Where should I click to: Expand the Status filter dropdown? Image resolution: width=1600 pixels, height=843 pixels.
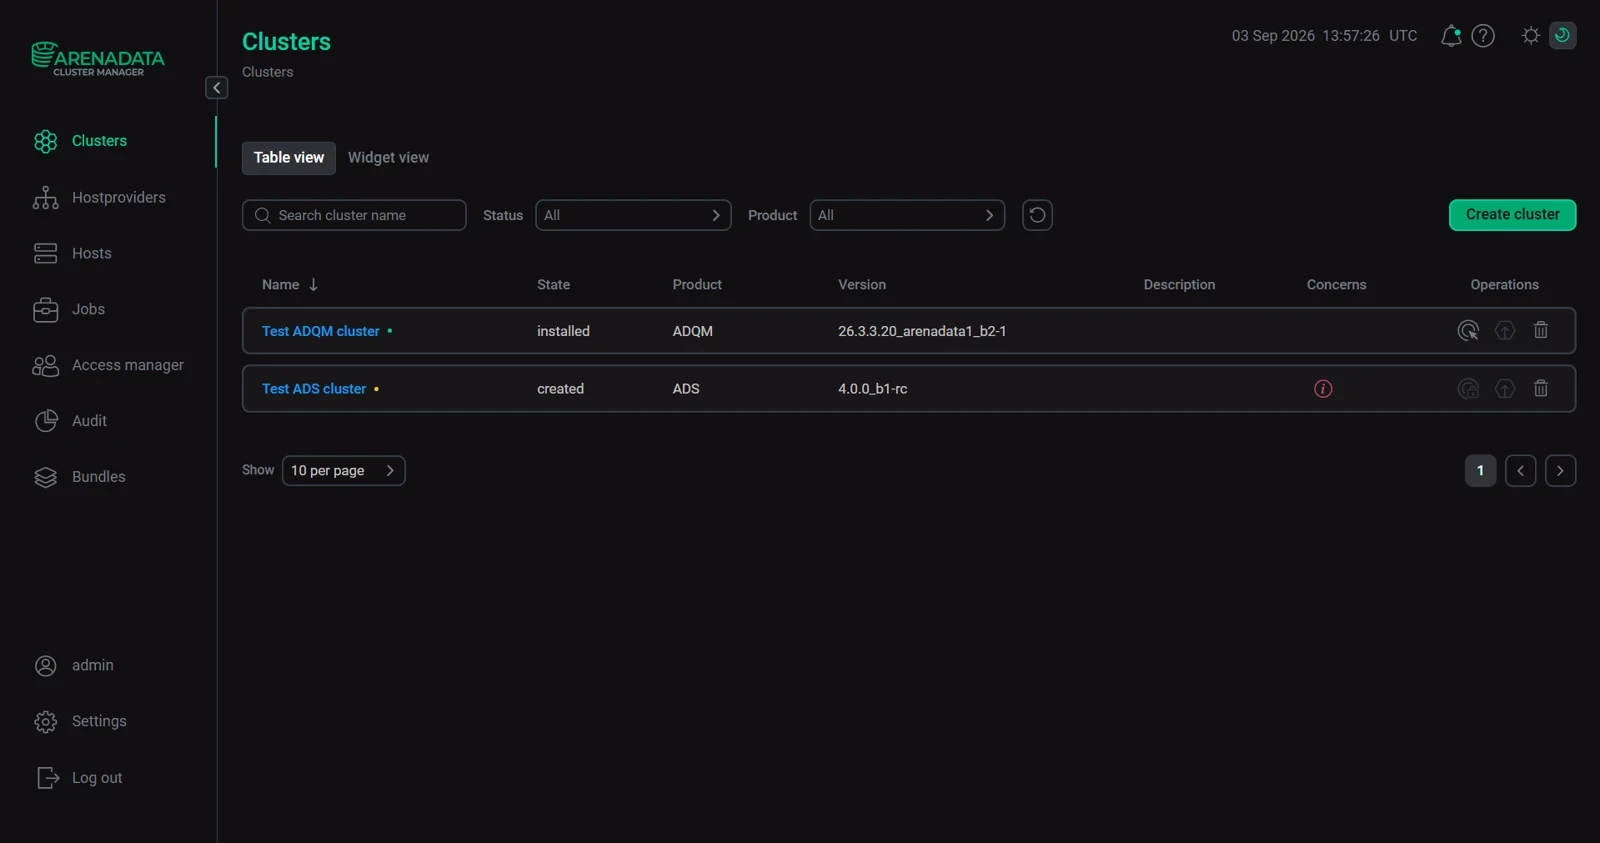633,215
